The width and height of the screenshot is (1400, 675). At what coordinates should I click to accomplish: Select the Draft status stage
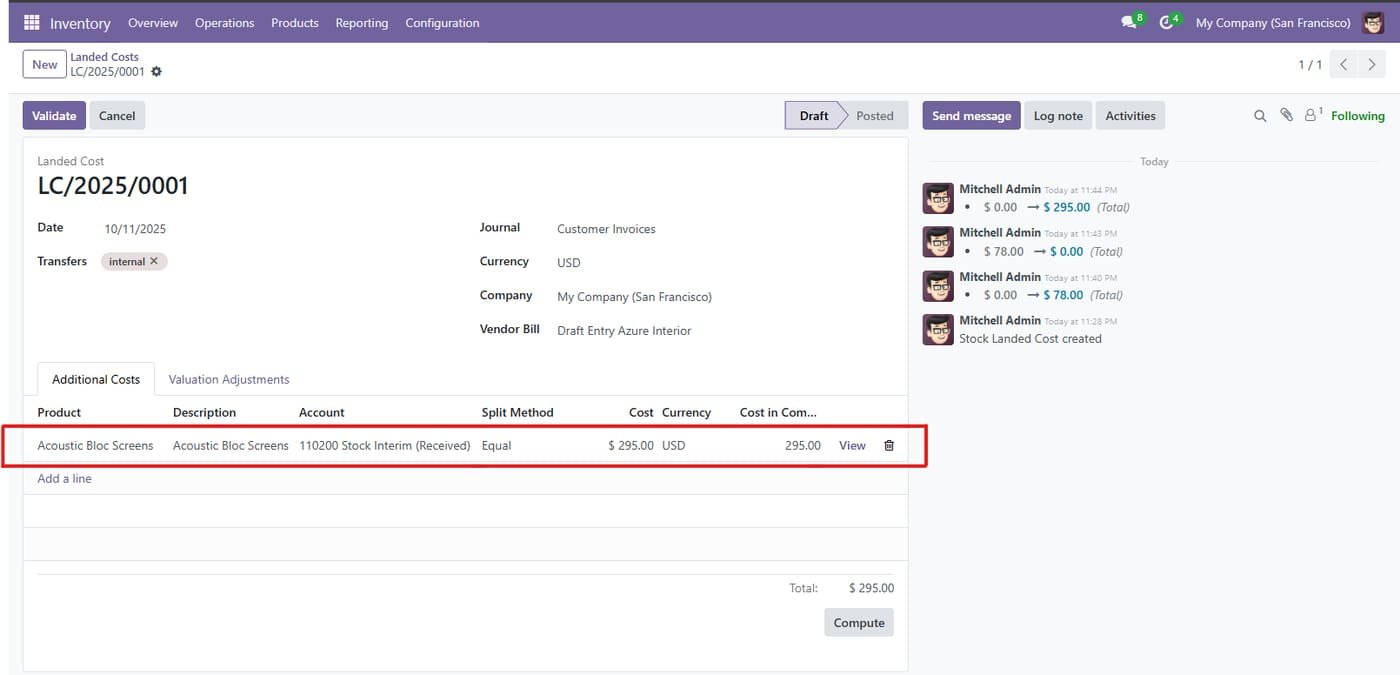click(x=814, y=116)
